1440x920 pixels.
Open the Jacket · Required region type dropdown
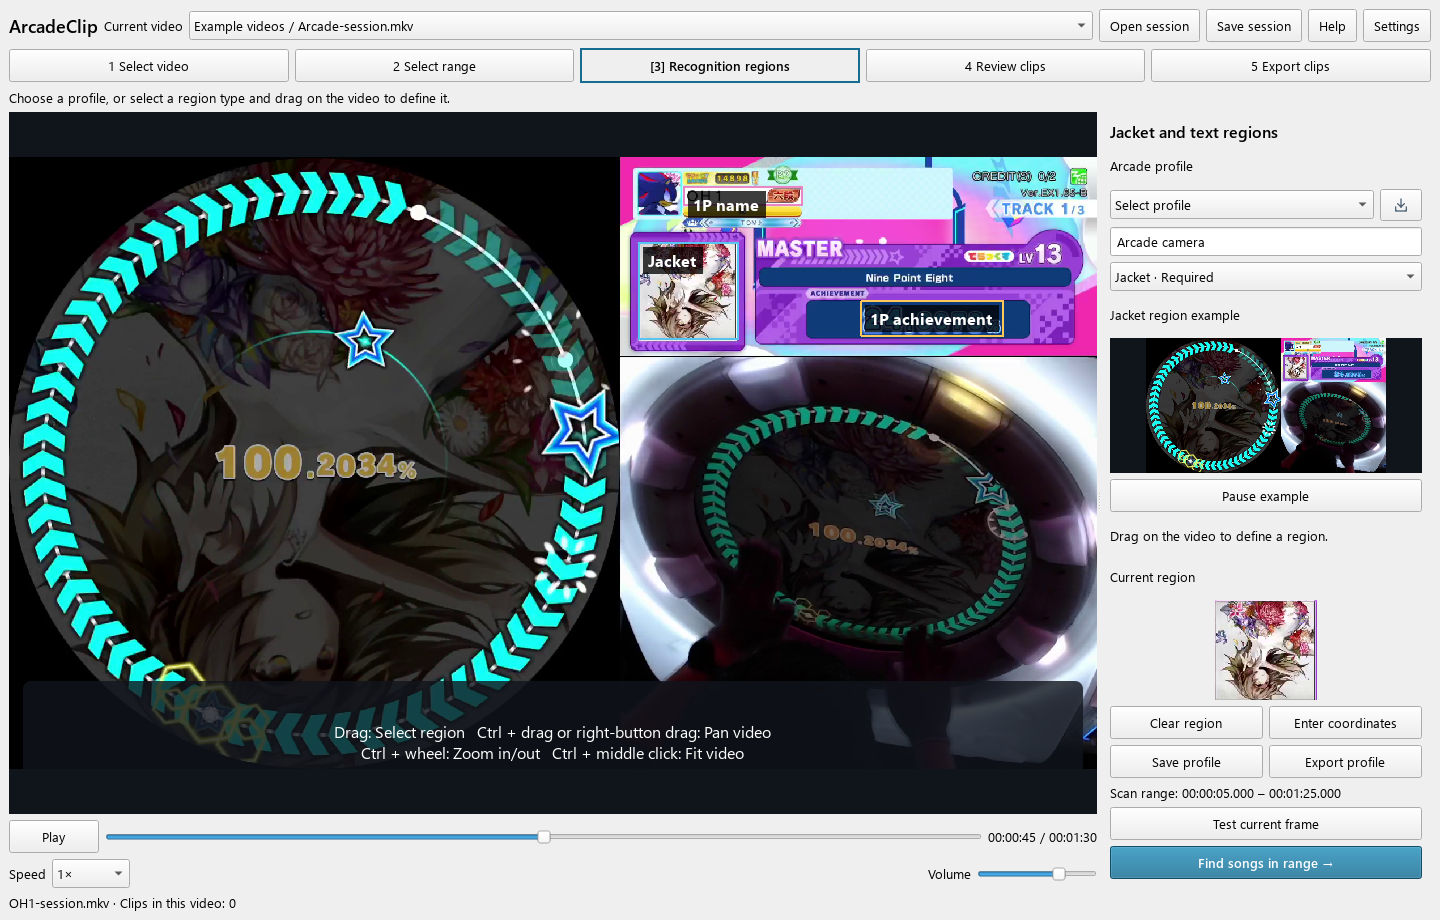pos(1265,277)
